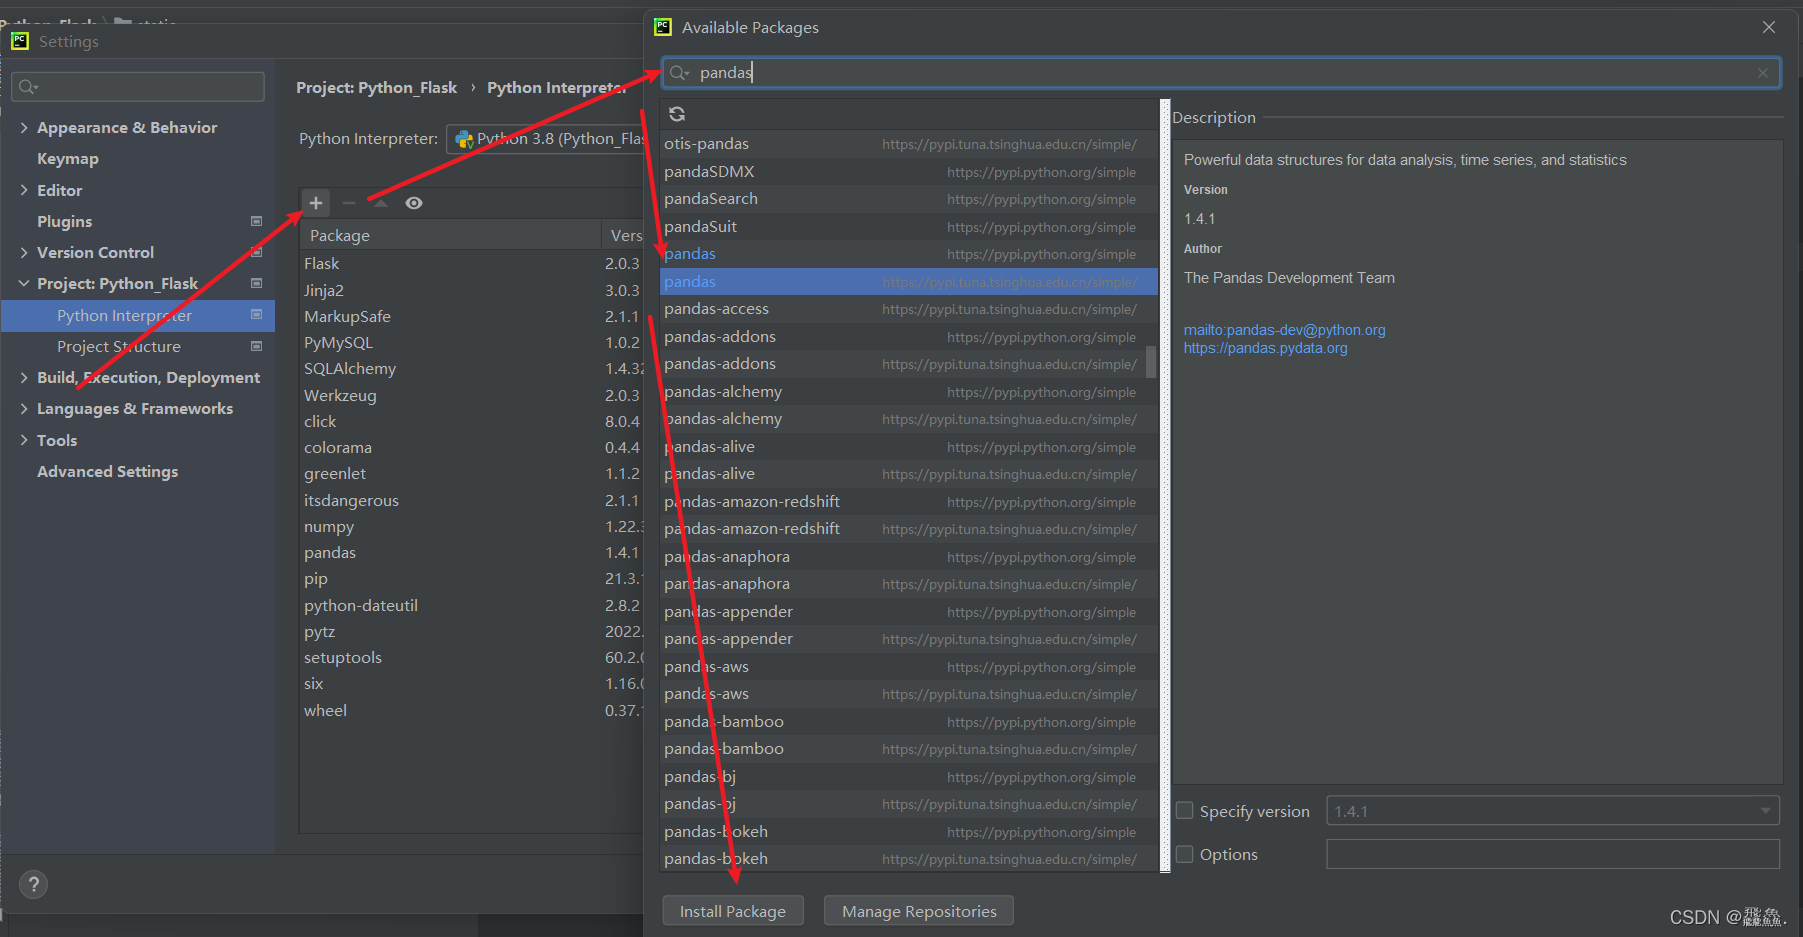Expand Appearance & Behavior section
The width and height of the screenshot is (1803, 937).
[x=24, y=128]
